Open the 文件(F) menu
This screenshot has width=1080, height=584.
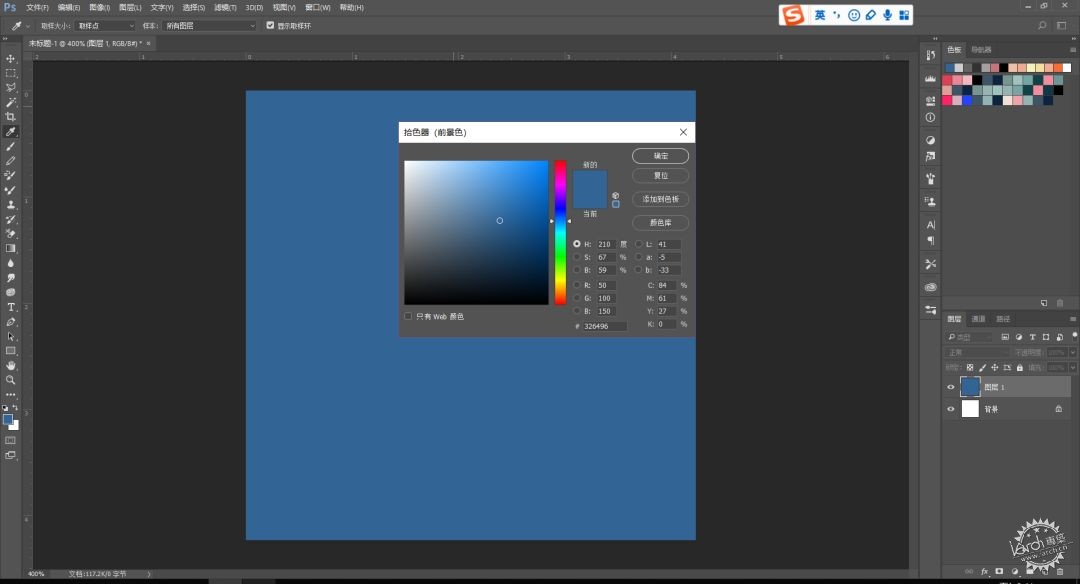(x=37, y=8)
